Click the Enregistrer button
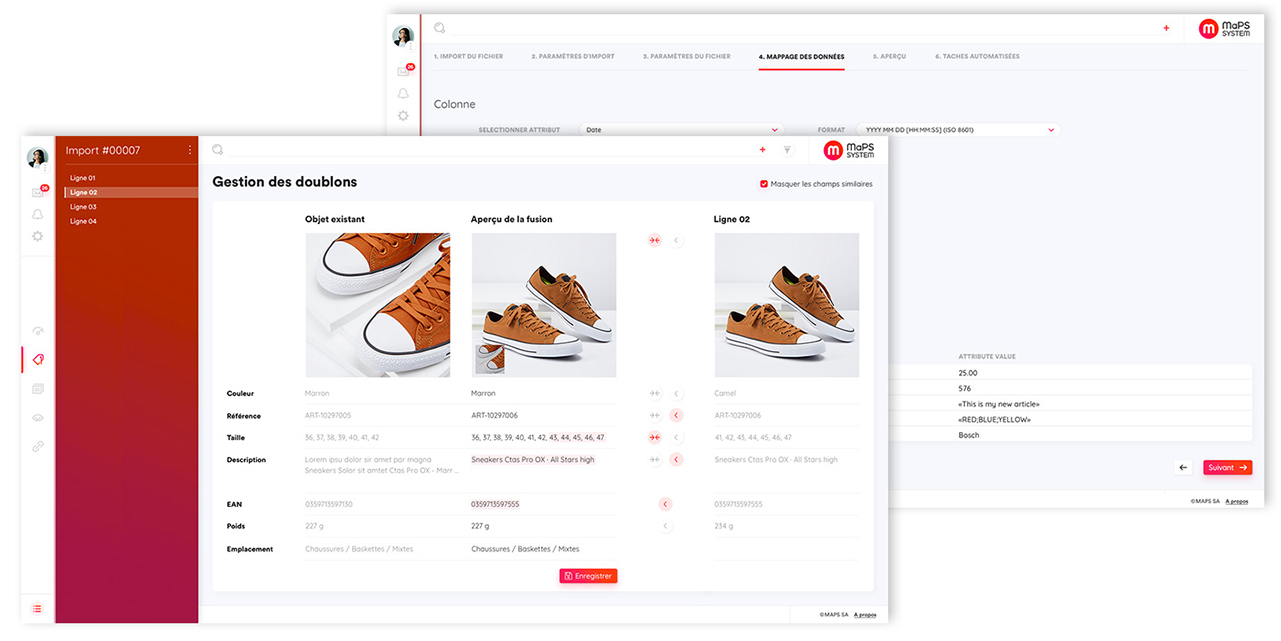 [588, 576]
